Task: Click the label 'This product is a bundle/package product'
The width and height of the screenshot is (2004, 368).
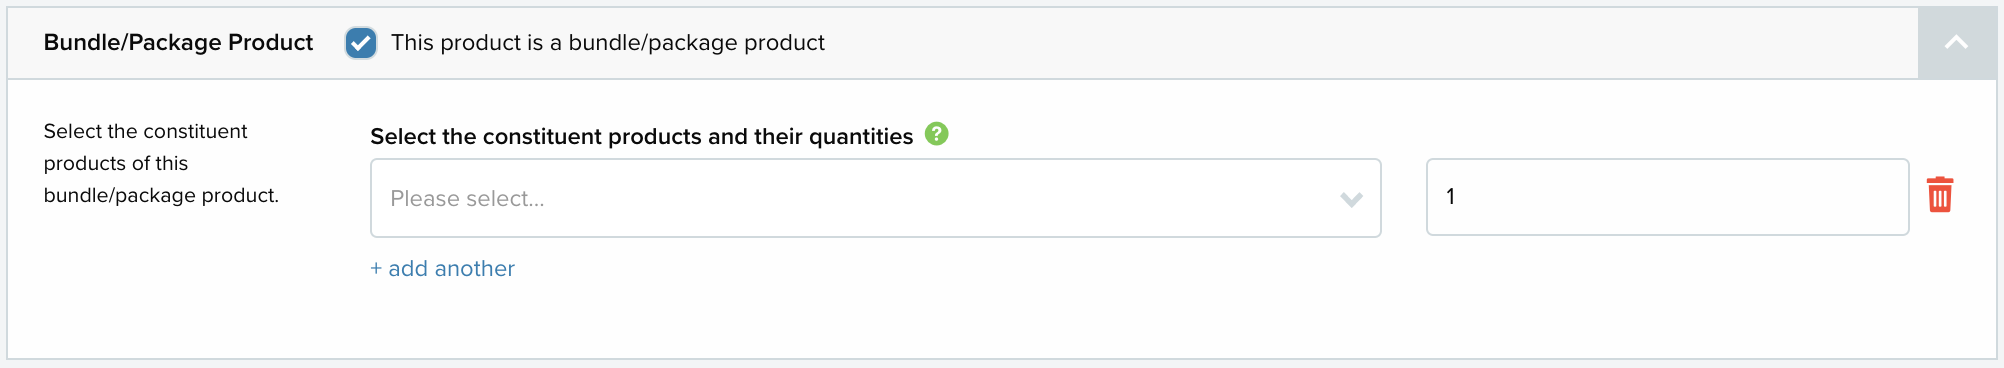Action: [x=608, y=43]
